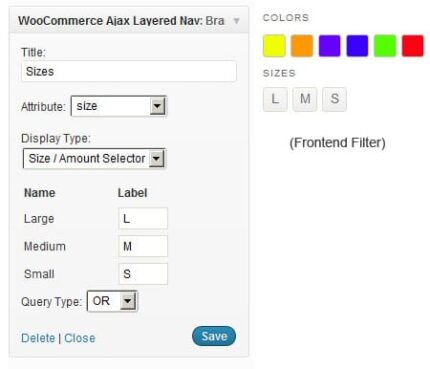
Task: Filter by size L button
Action: (275, 99)
